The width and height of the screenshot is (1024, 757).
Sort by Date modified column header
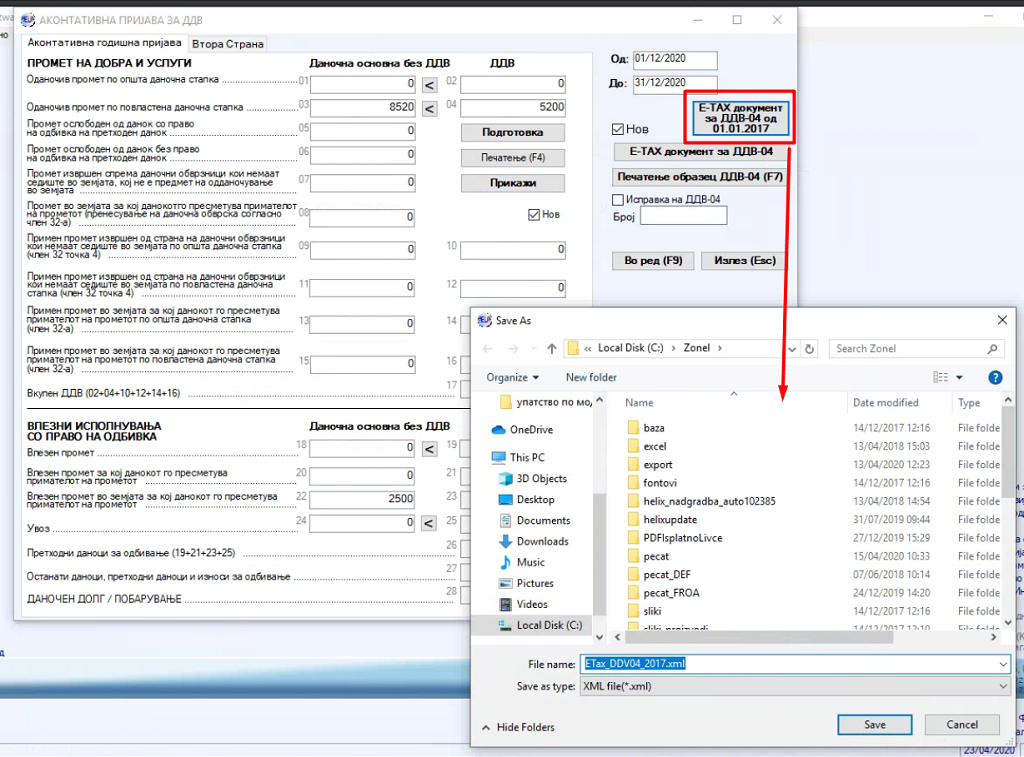(886, 403)
